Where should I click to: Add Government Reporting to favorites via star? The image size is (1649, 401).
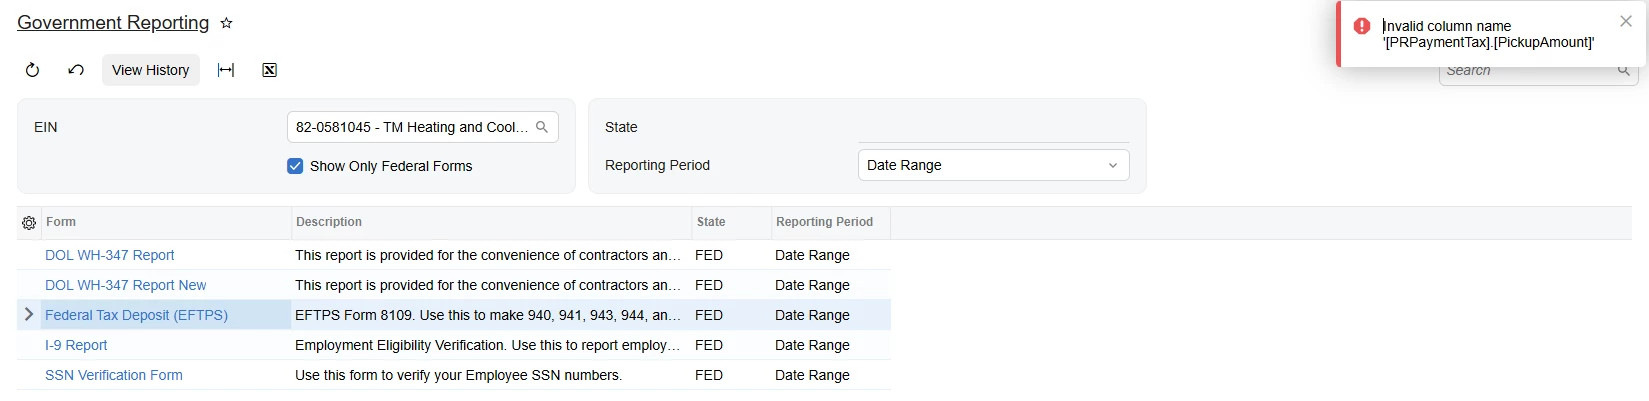coord(226,23)
